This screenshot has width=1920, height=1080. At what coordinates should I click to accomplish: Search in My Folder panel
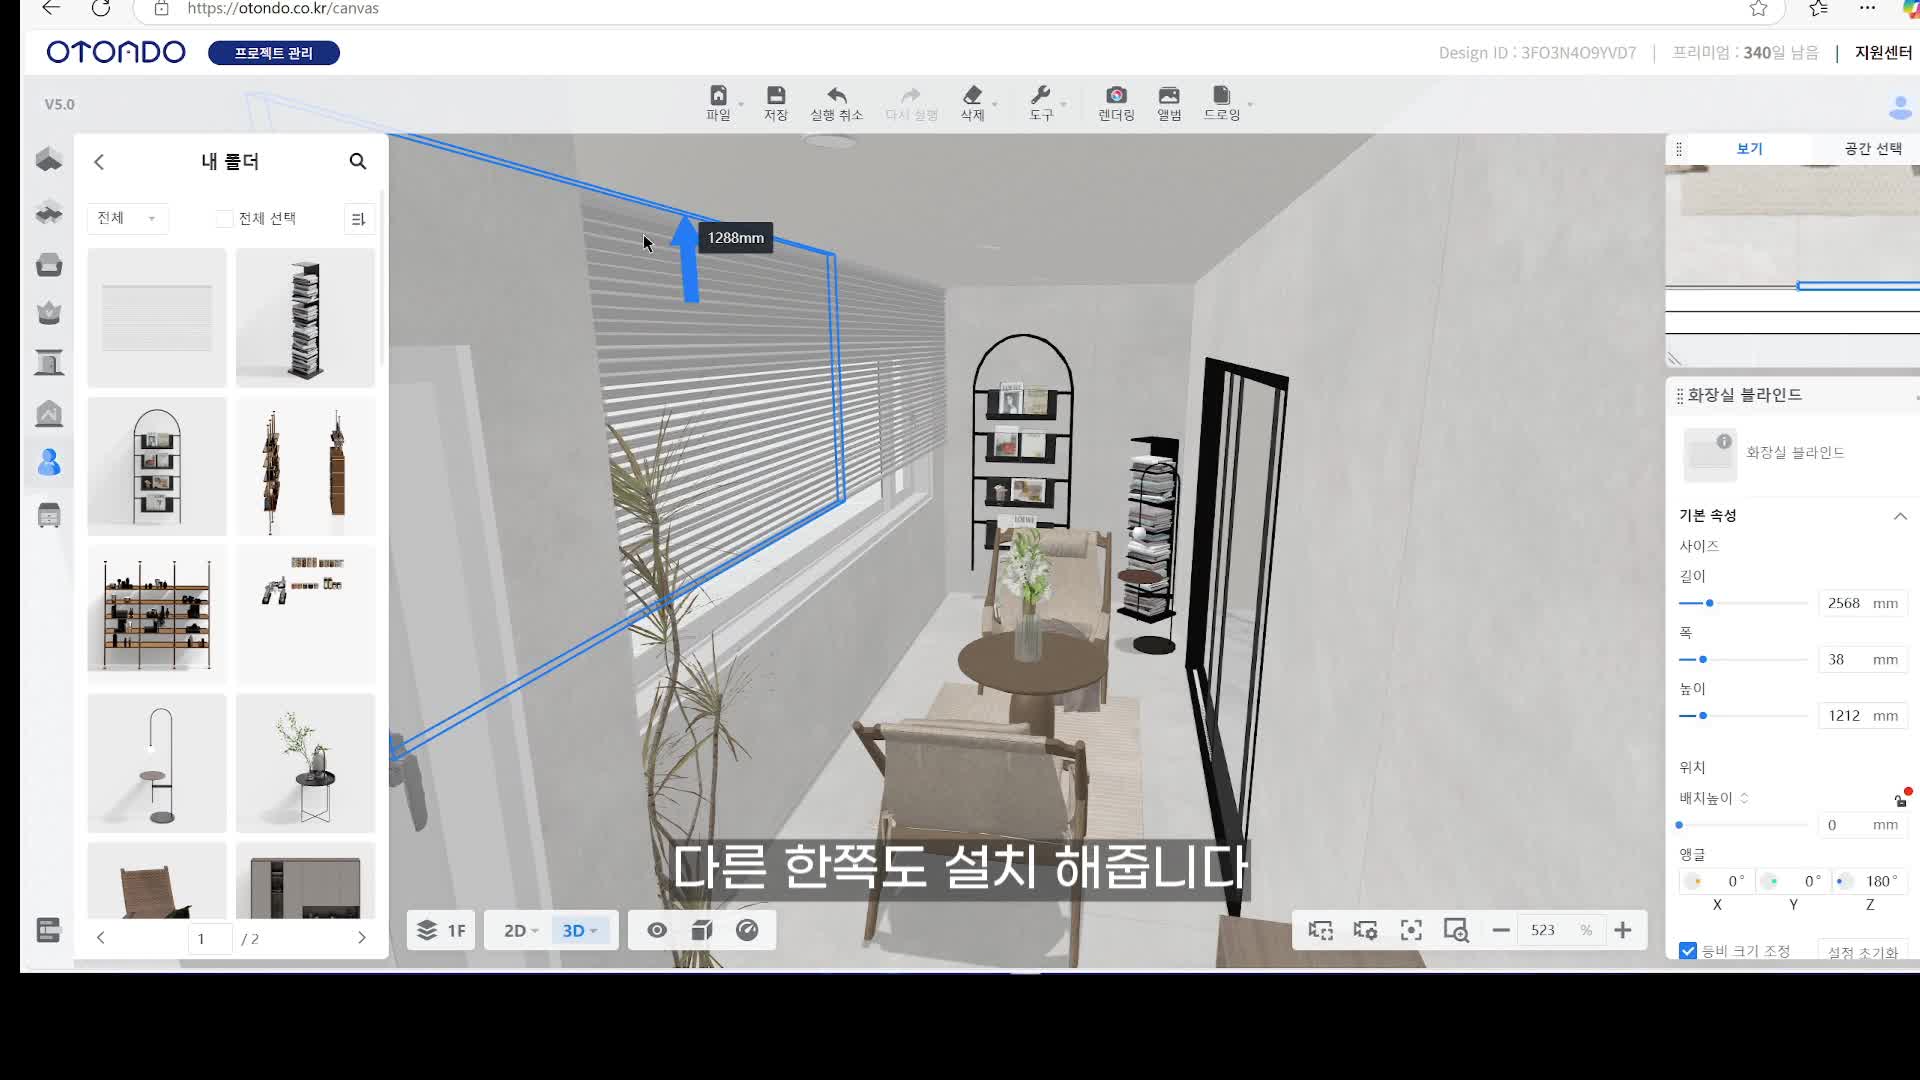358,162
